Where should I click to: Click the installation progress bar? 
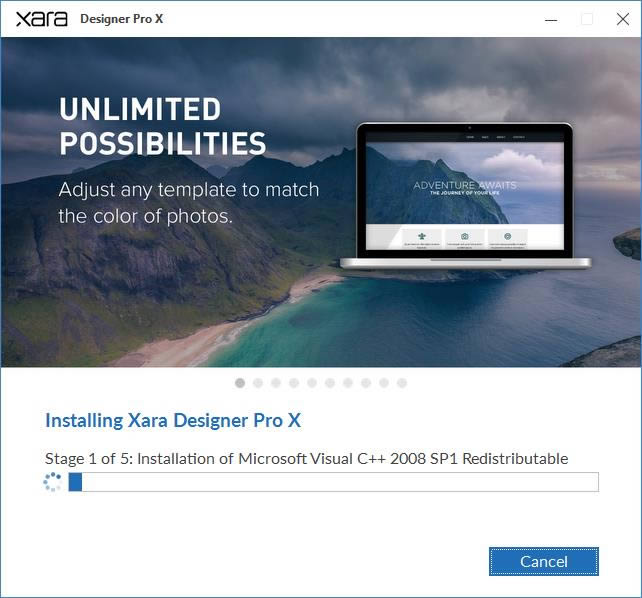(x=333, y=482)
